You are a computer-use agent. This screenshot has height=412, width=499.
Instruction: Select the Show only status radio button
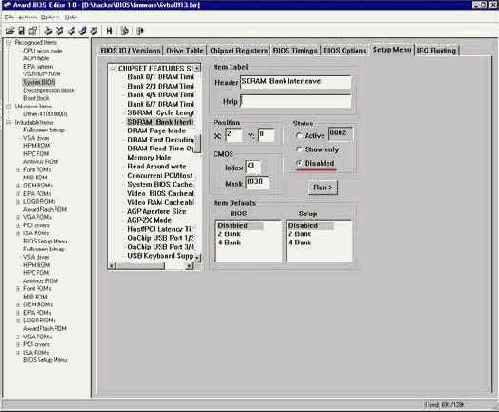(299, 149)
